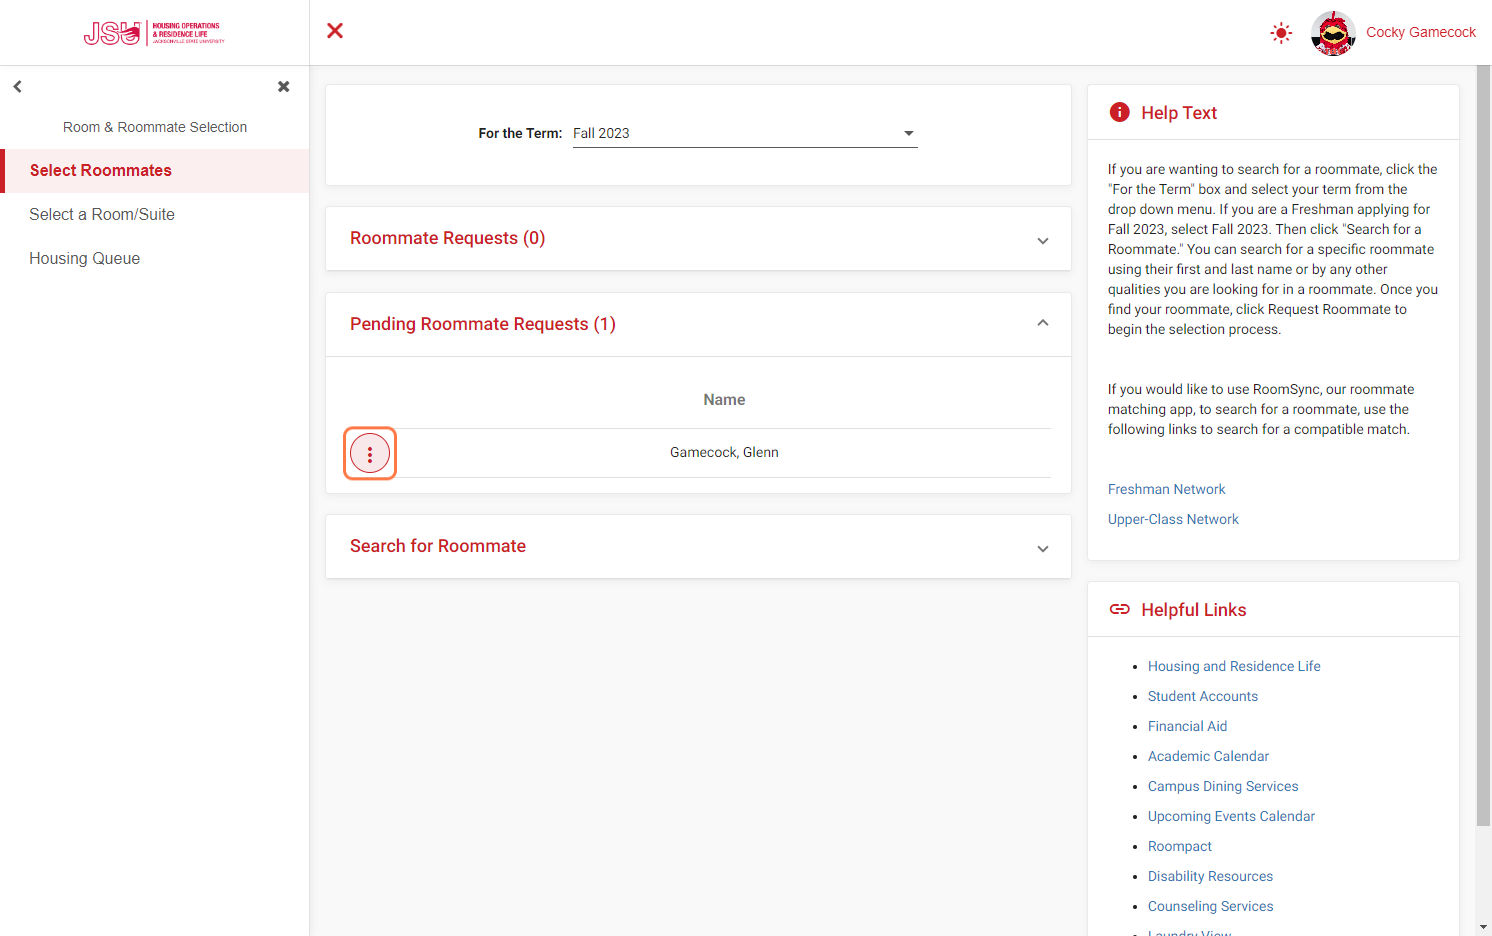Close the sidebar navigation menu
Image resolution: width=1492 pixels, height=936 pixels.
click(x=284, y=87)
